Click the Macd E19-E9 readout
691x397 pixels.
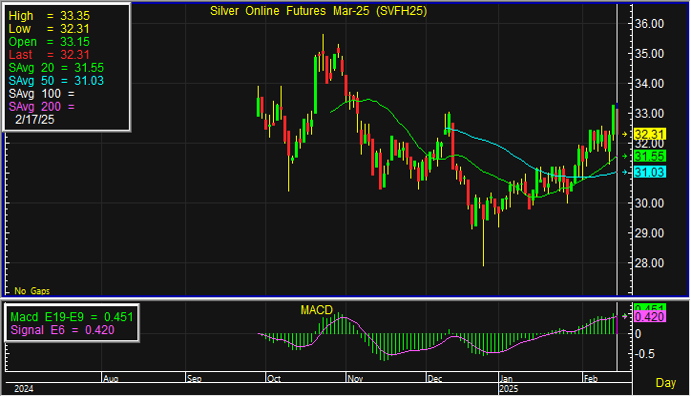pyautogui.click(x=71, y=317)
